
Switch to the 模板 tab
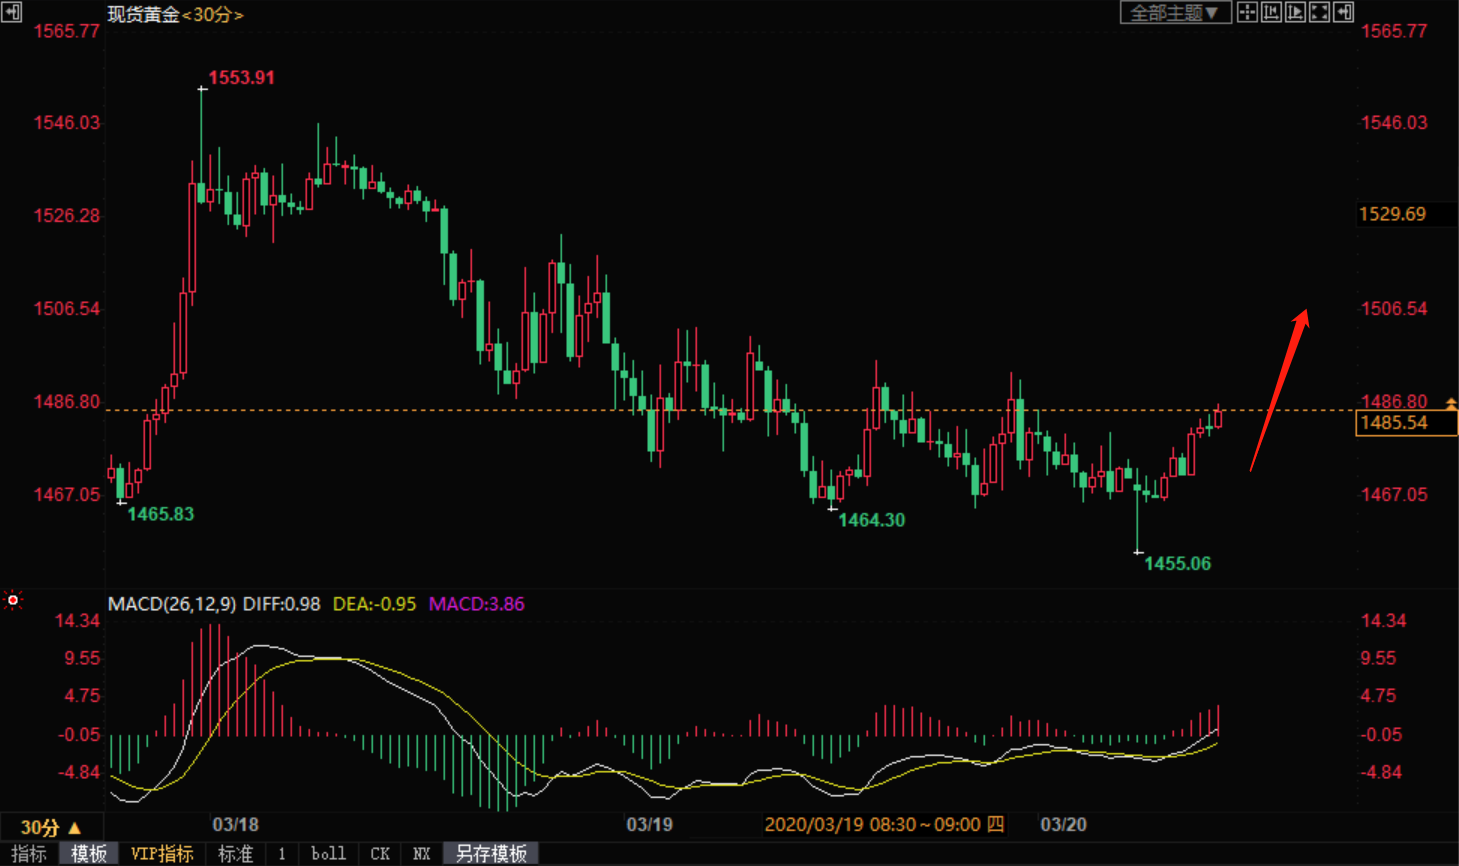pyautogui.click(x=89, y=854)
